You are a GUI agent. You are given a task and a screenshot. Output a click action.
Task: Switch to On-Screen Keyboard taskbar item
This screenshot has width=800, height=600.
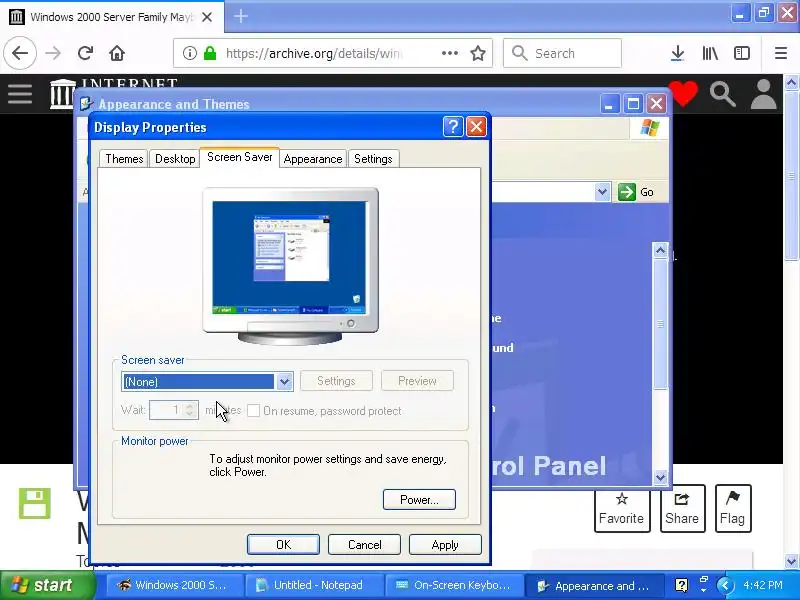[453, 585]
